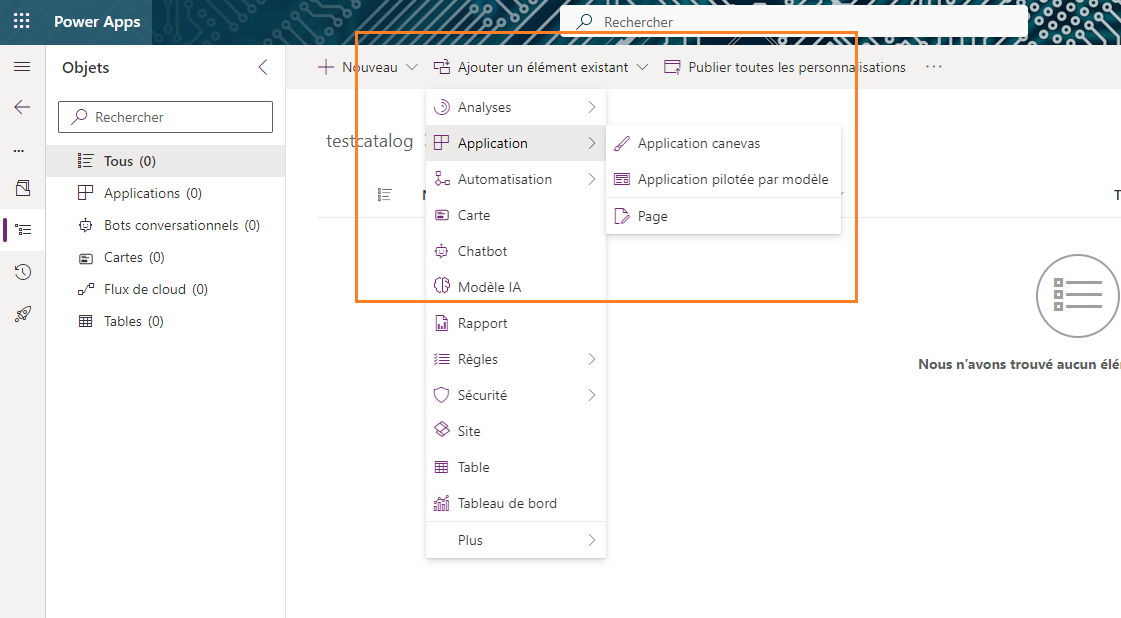
Task: Select Modèle IA menu item
Action: click(x=489, y=287)
